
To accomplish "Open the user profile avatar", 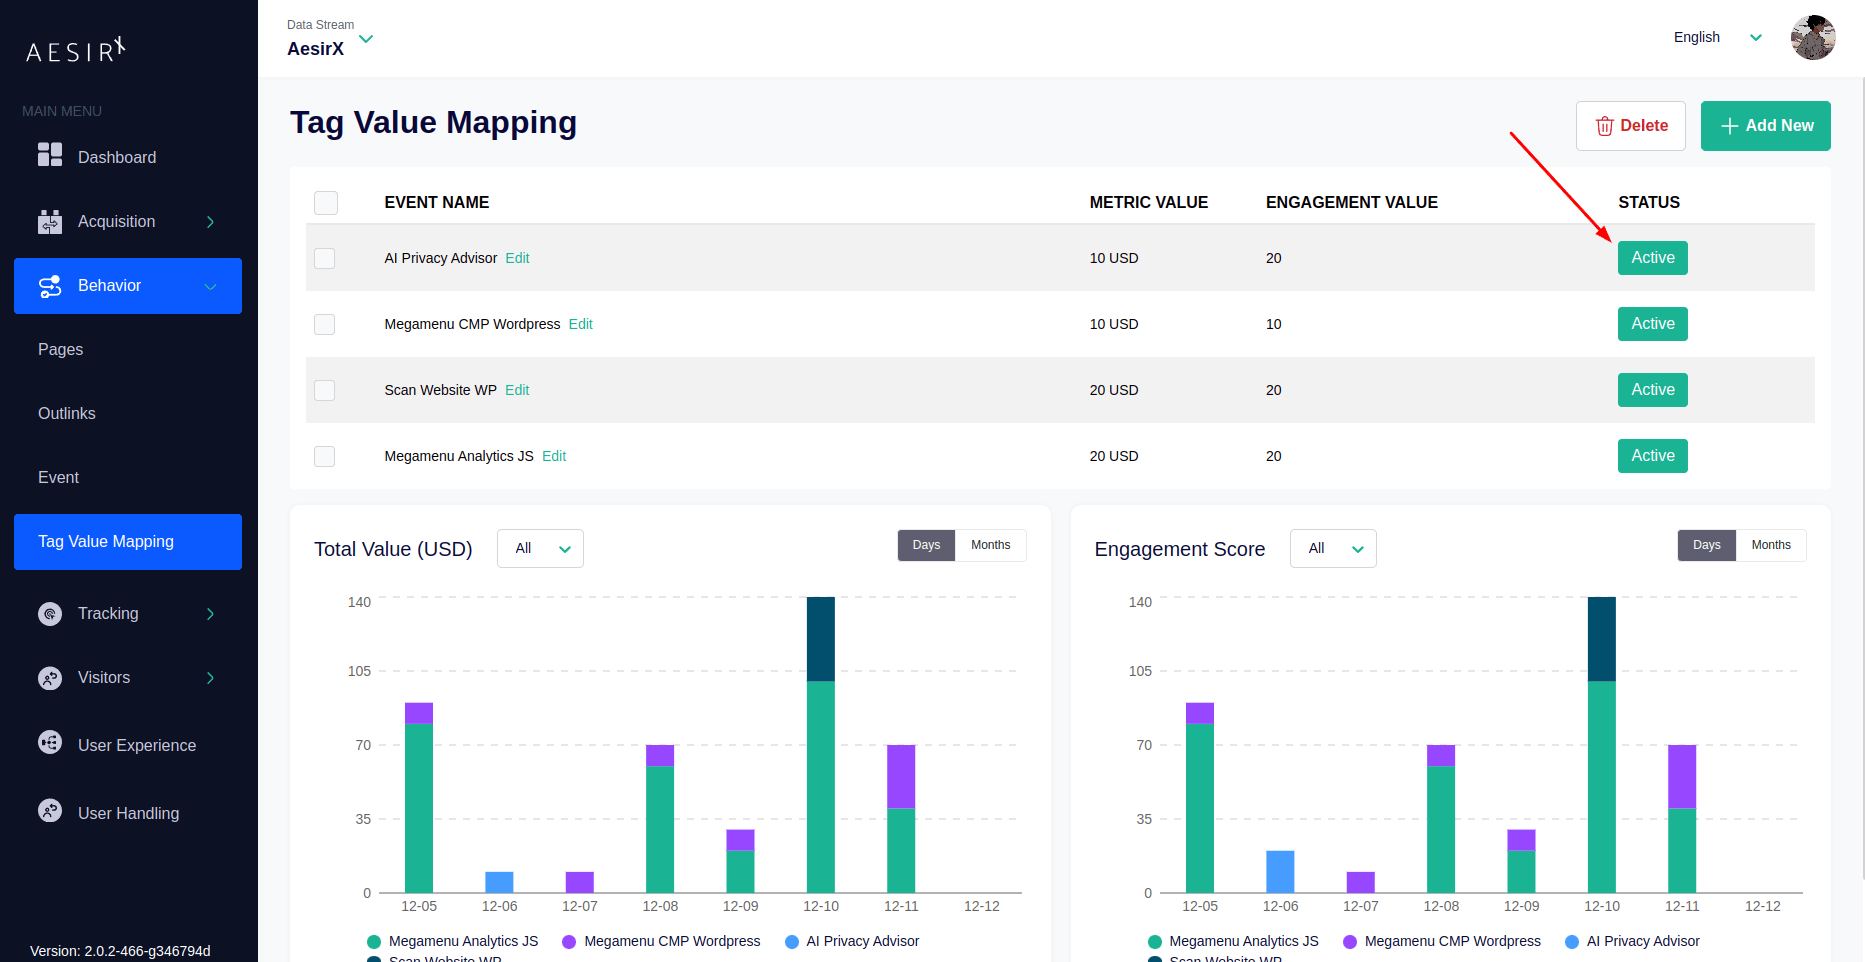I will [x=1812, y=38].
